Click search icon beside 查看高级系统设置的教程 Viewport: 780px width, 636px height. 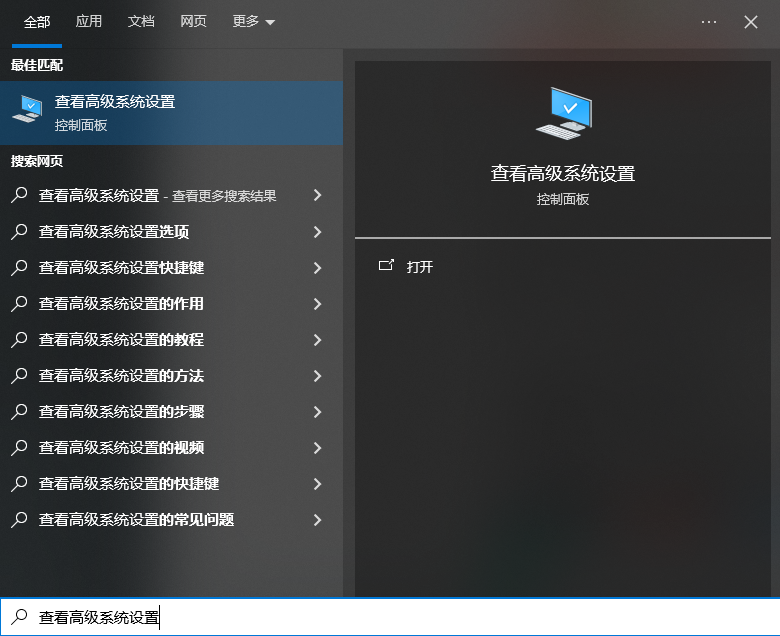click(19, 339)
